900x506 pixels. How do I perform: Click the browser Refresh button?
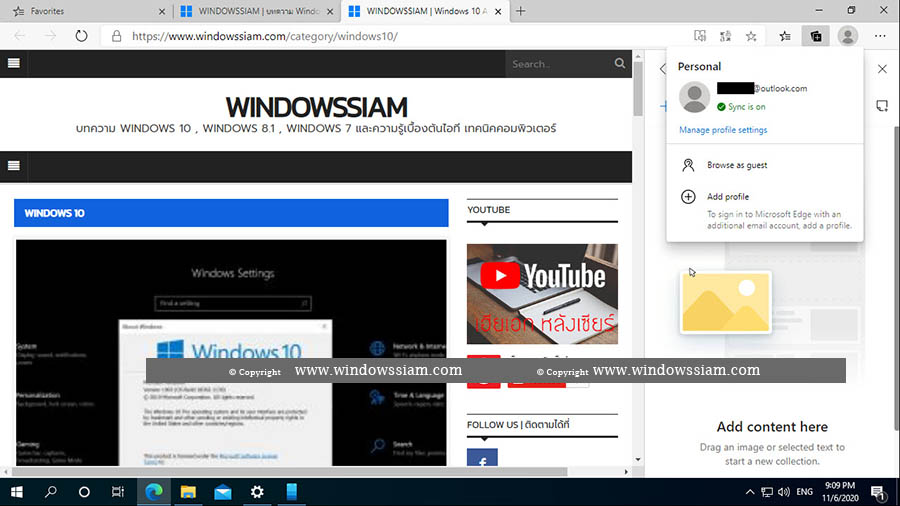[x=82, y=36]
